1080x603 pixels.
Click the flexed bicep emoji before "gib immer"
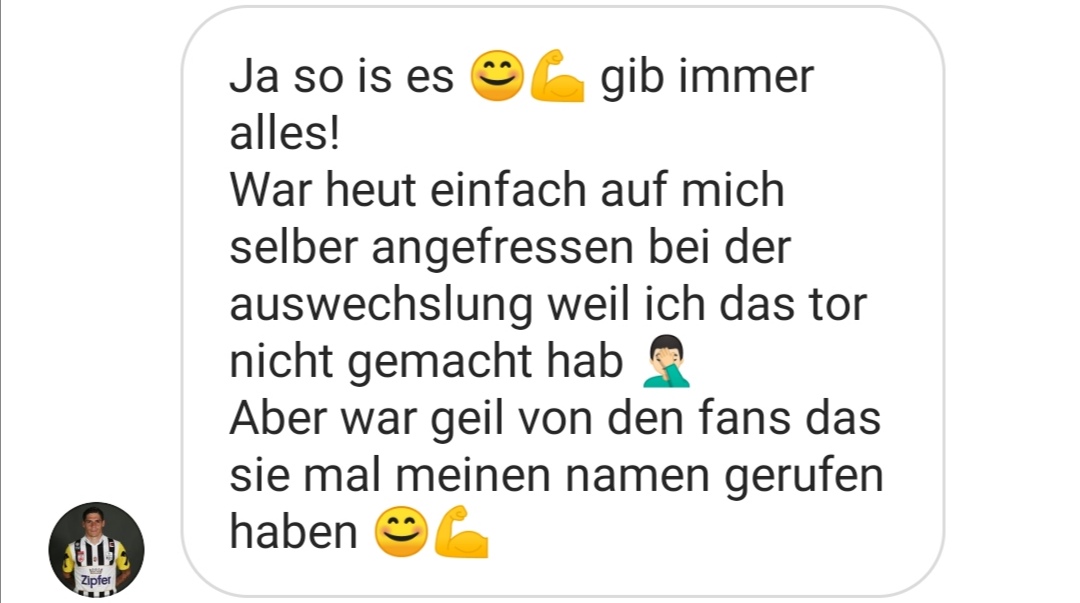pos(557,76)
